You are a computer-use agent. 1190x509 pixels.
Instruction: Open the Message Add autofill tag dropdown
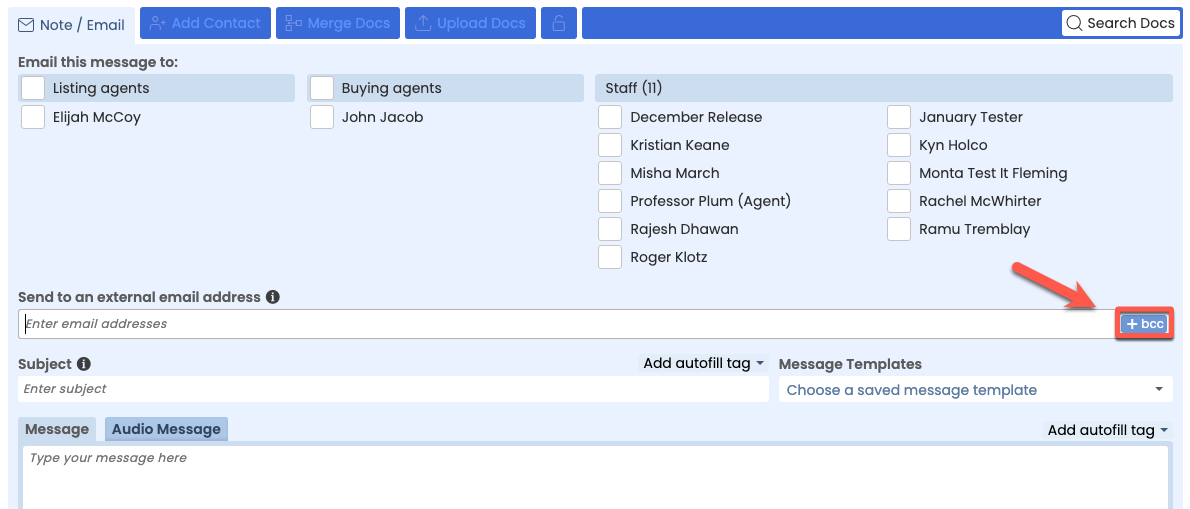[x=1108, y=430]
